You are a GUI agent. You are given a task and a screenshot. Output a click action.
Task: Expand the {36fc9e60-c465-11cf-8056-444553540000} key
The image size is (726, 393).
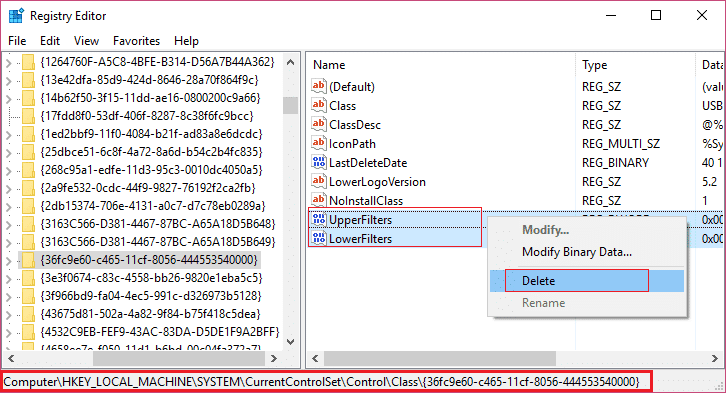(x=9, y=260)
